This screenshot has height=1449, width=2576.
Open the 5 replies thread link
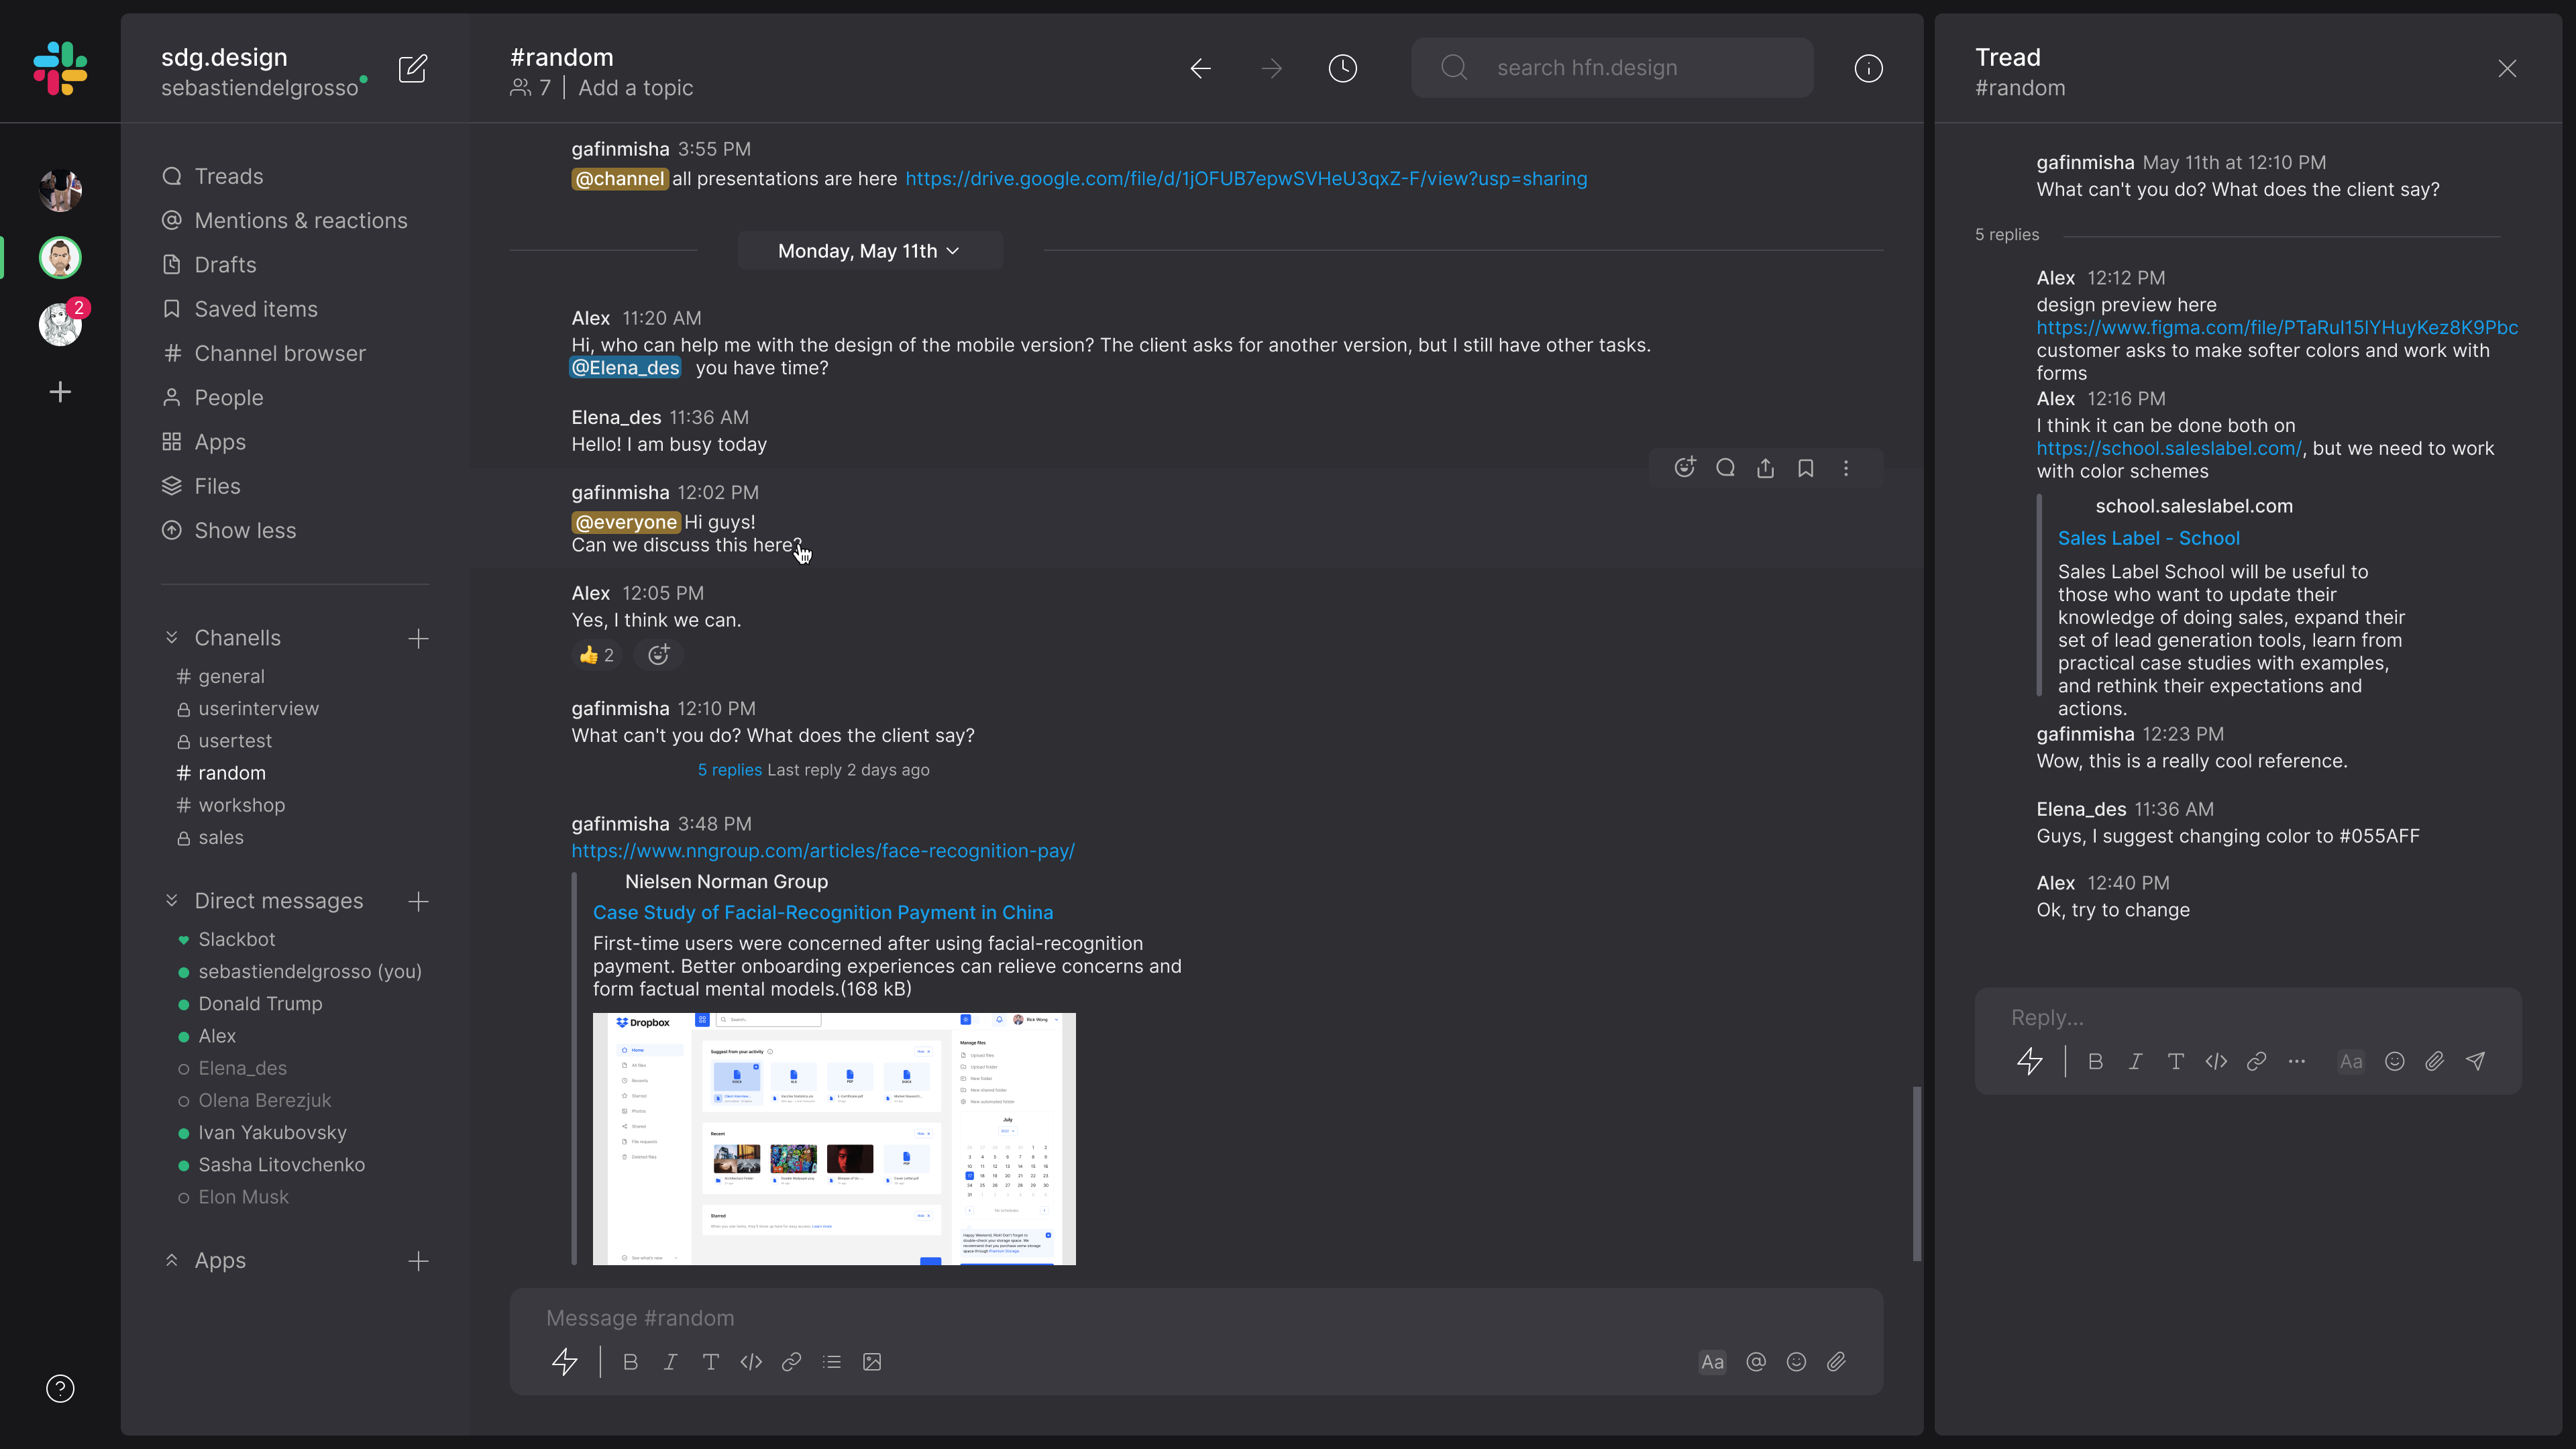coord(729,770)
